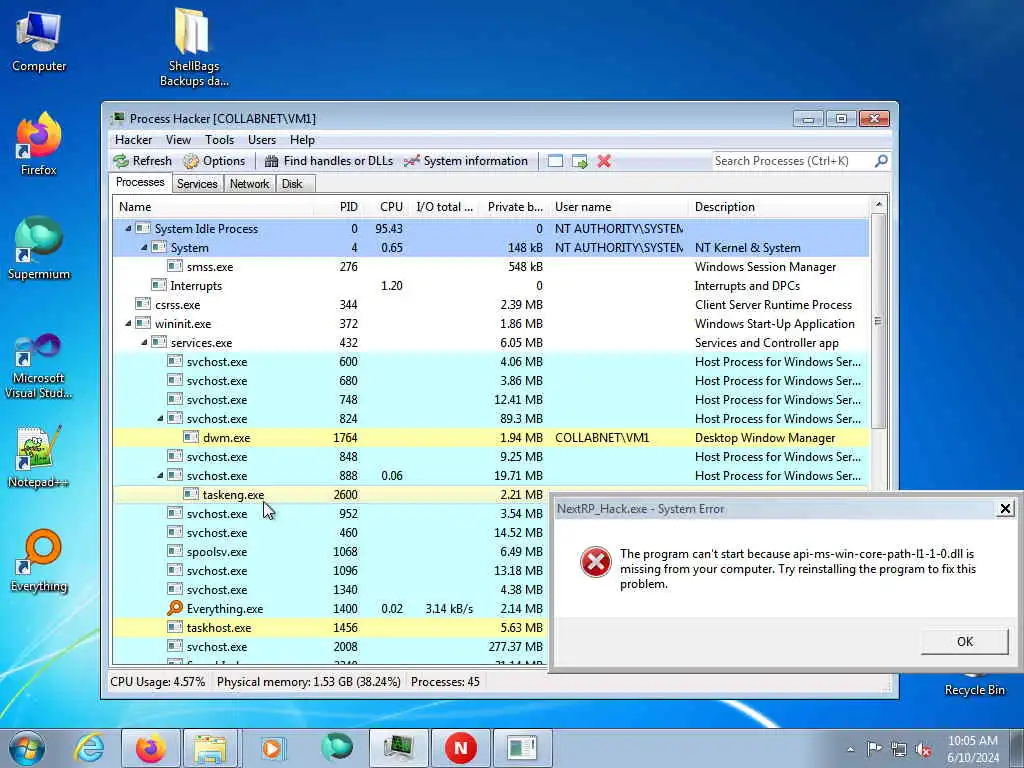Sort by the CPU column header
Image resolution: width=1024 pixels, height=768 pixels.
point(385,207)
